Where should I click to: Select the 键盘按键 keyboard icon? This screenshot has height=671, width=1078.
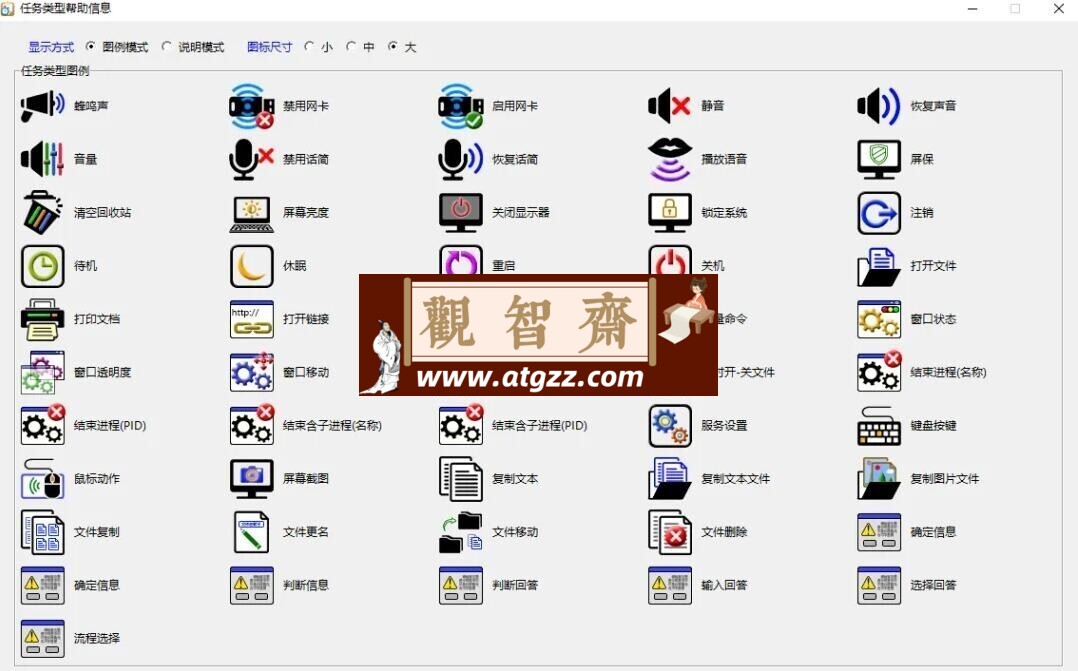pos(879,426)
